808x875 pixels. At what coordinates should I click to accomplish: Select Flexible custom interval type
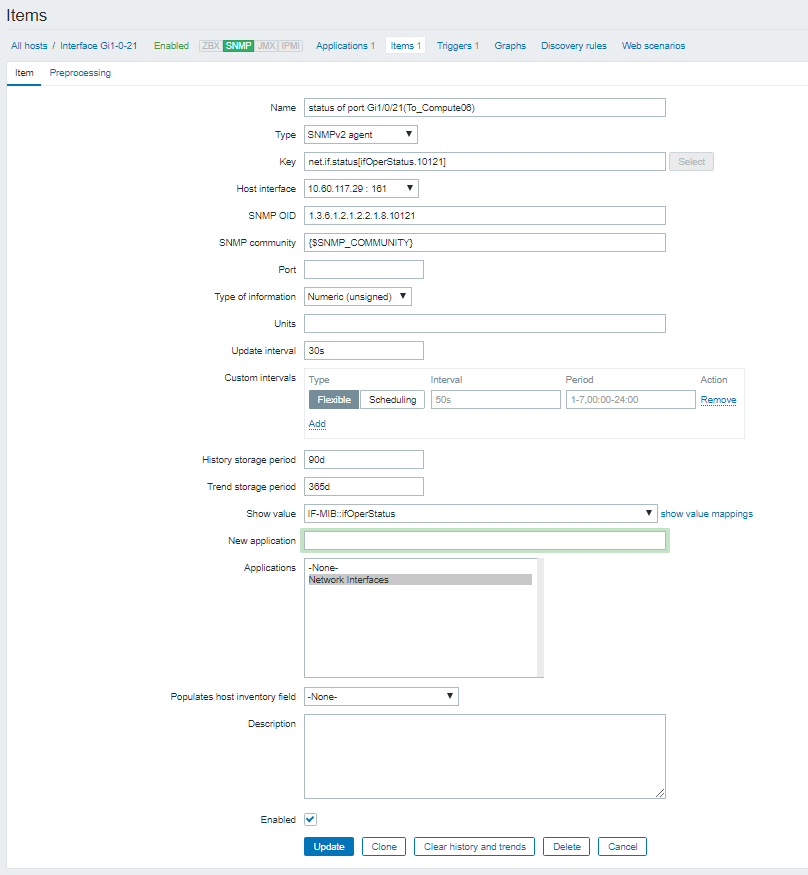(x=334, y=400)
